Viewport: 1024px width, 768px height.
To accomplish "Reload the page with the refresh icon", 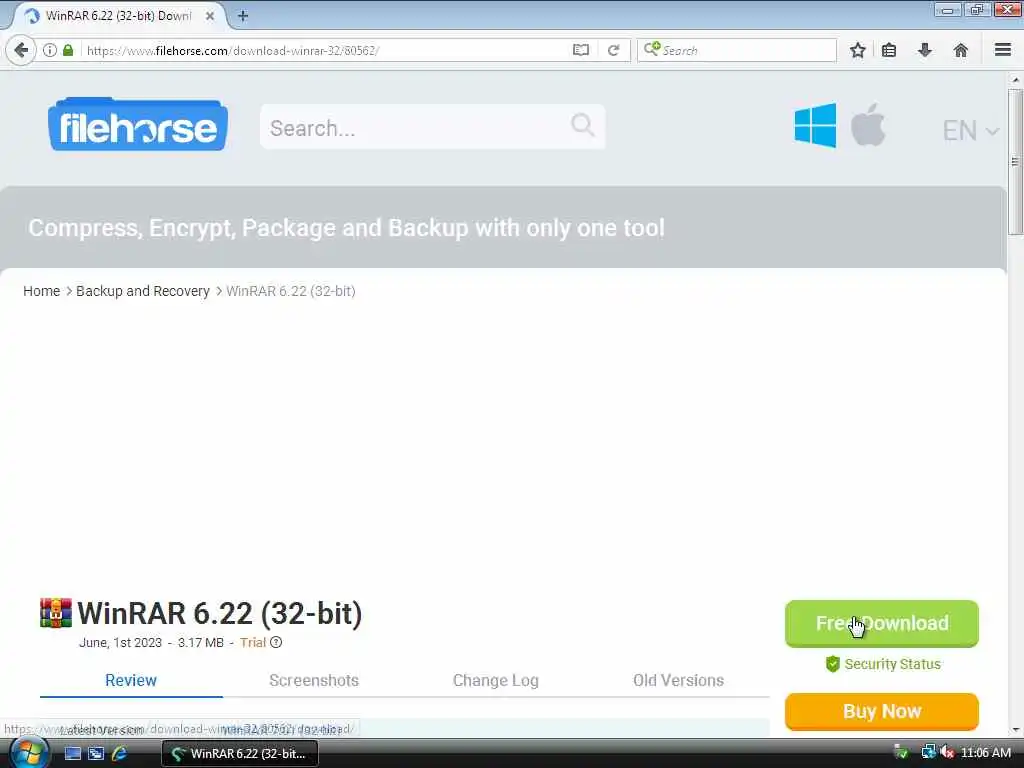I will (x=613, y=50).
